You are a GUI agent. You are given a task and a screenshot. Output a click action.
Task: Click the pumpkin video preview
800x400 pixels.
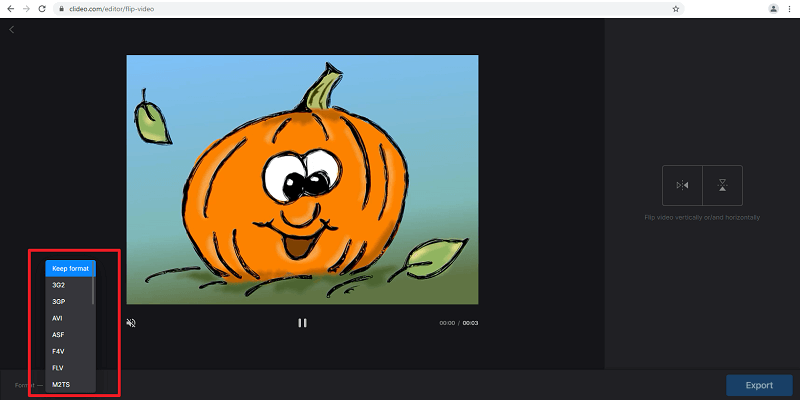tap(303, 180)
